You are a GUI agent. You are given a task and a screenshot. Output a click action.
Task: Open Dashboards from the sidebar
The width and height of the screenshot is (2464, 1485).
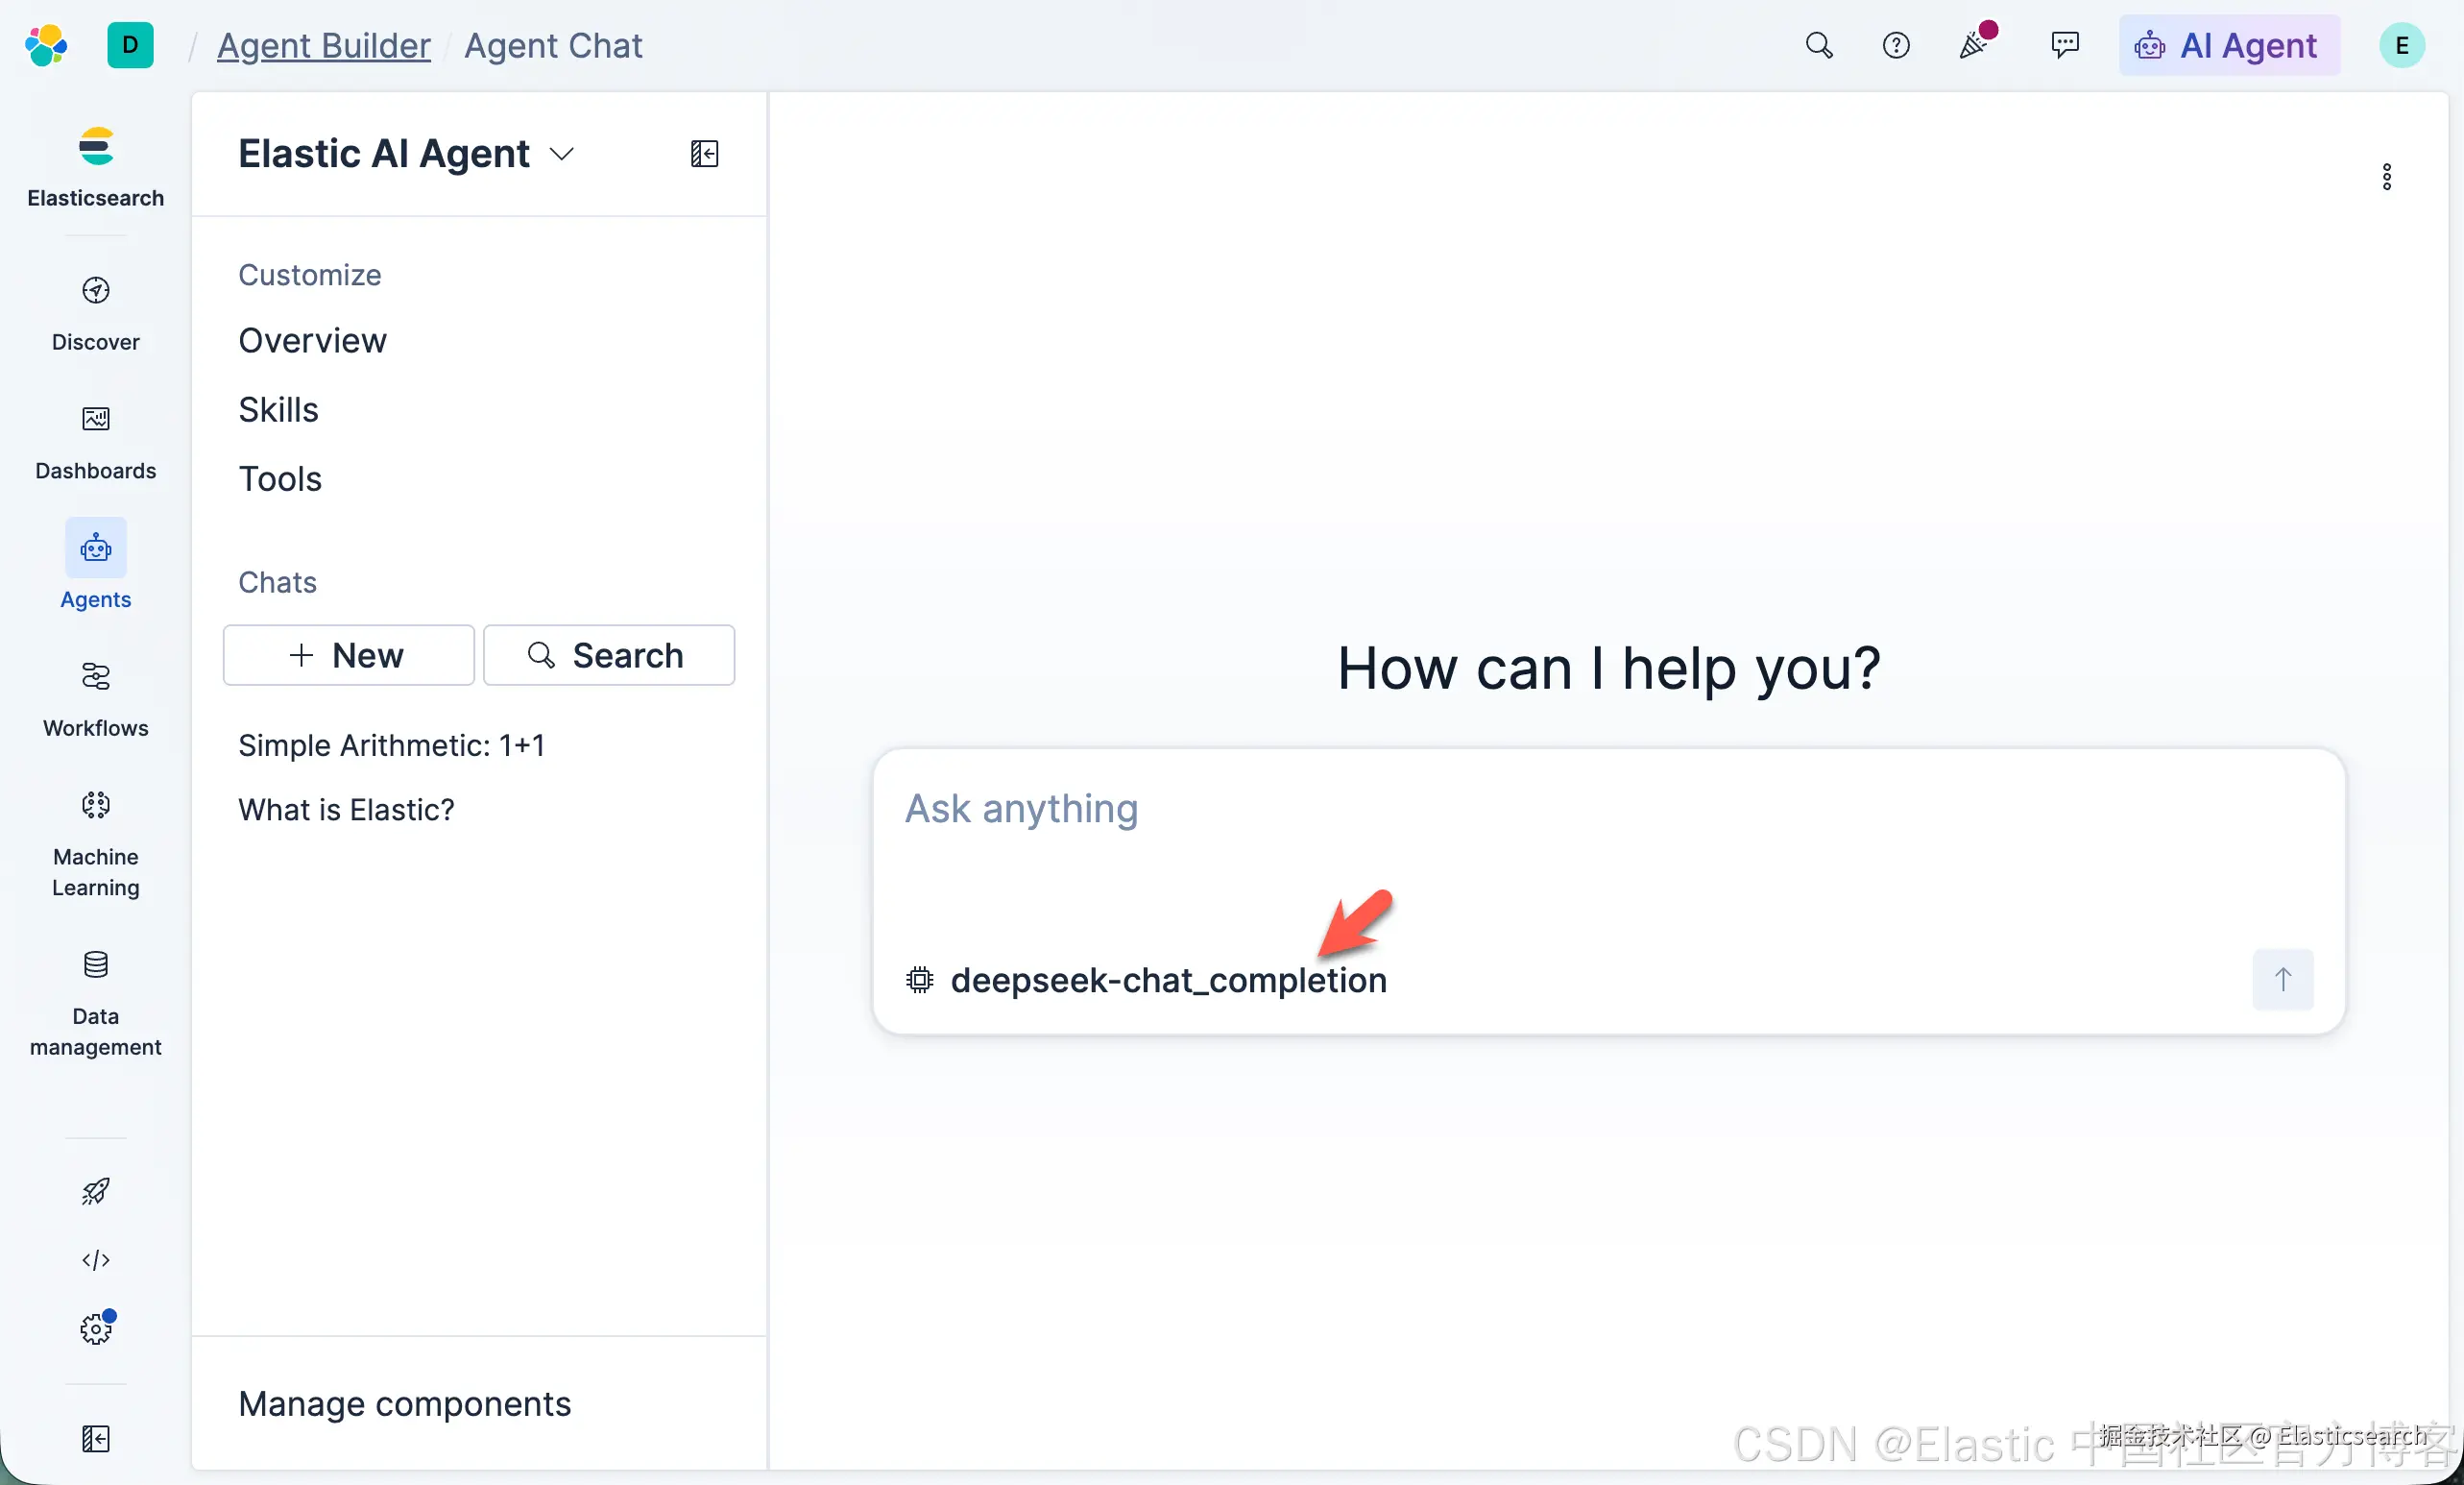click(96, 443)
